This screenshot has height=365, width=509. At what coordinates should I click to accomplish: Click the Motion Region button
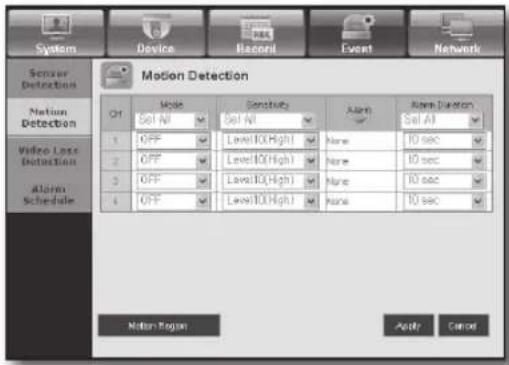(x=159, y=325)
